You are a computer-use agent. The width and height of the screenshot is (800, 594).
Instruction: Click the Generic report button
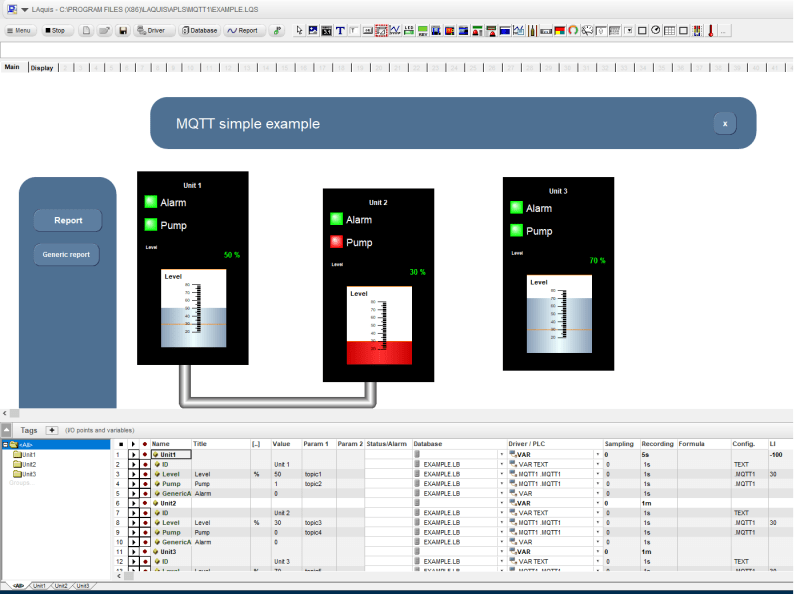(x=66, y=254)
